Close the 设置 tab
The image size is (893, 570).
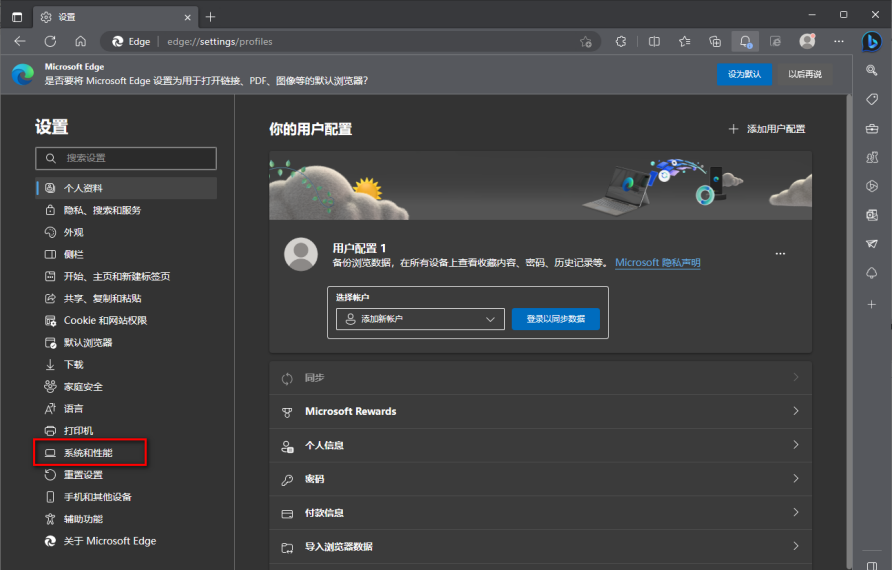tap(187, 18)
